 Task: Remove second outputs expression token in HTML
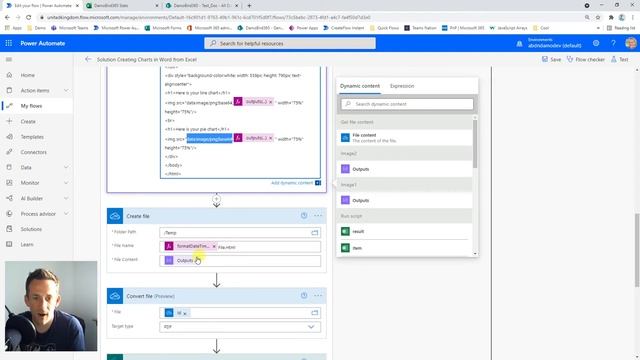tap(271, 138)
